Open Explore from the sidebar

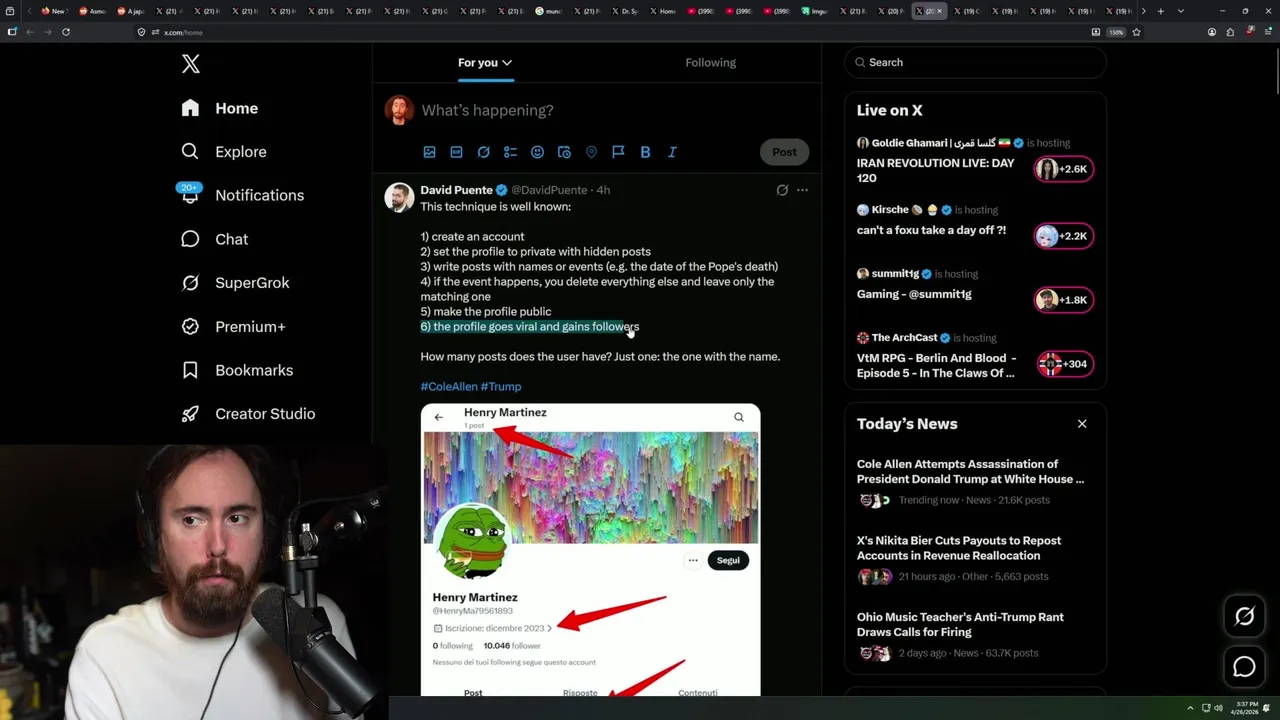[x=224, y=152]
